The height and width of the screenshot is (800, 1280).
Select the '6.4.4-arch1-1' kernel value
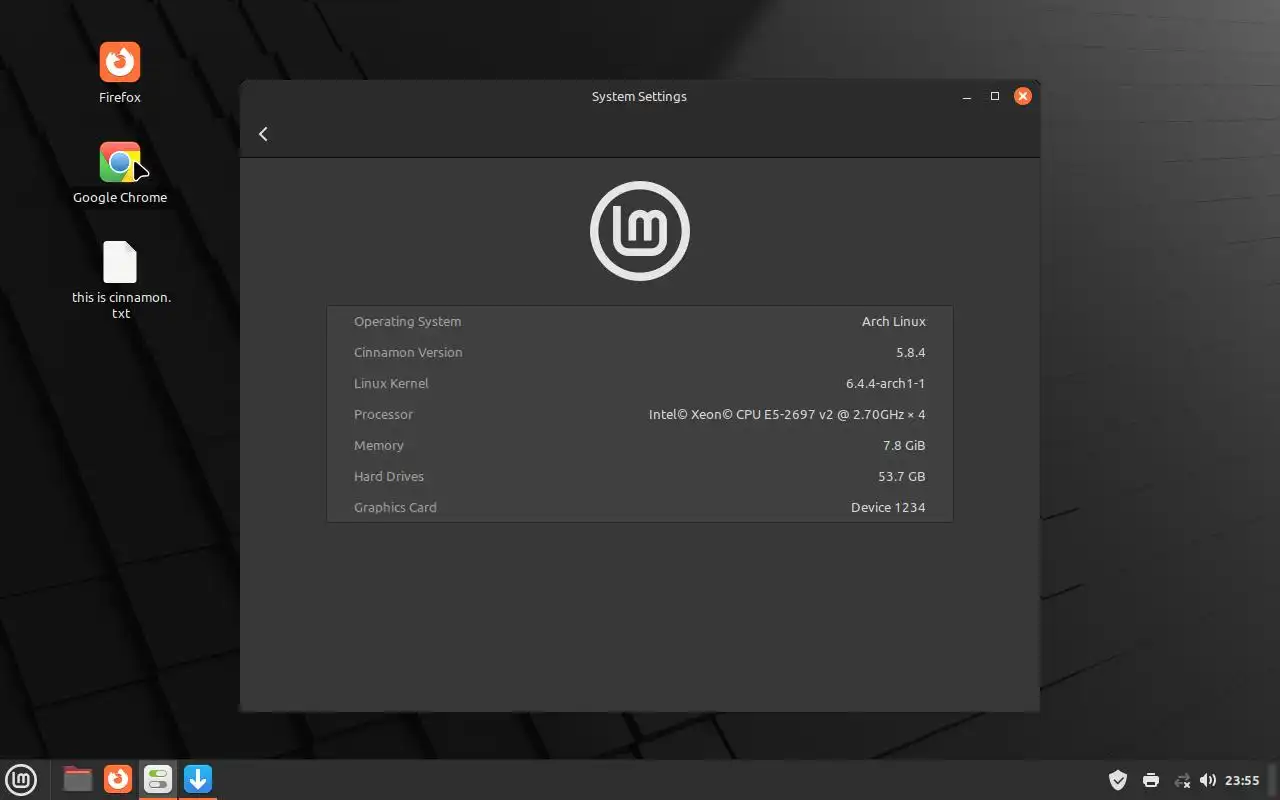(886, 384)
